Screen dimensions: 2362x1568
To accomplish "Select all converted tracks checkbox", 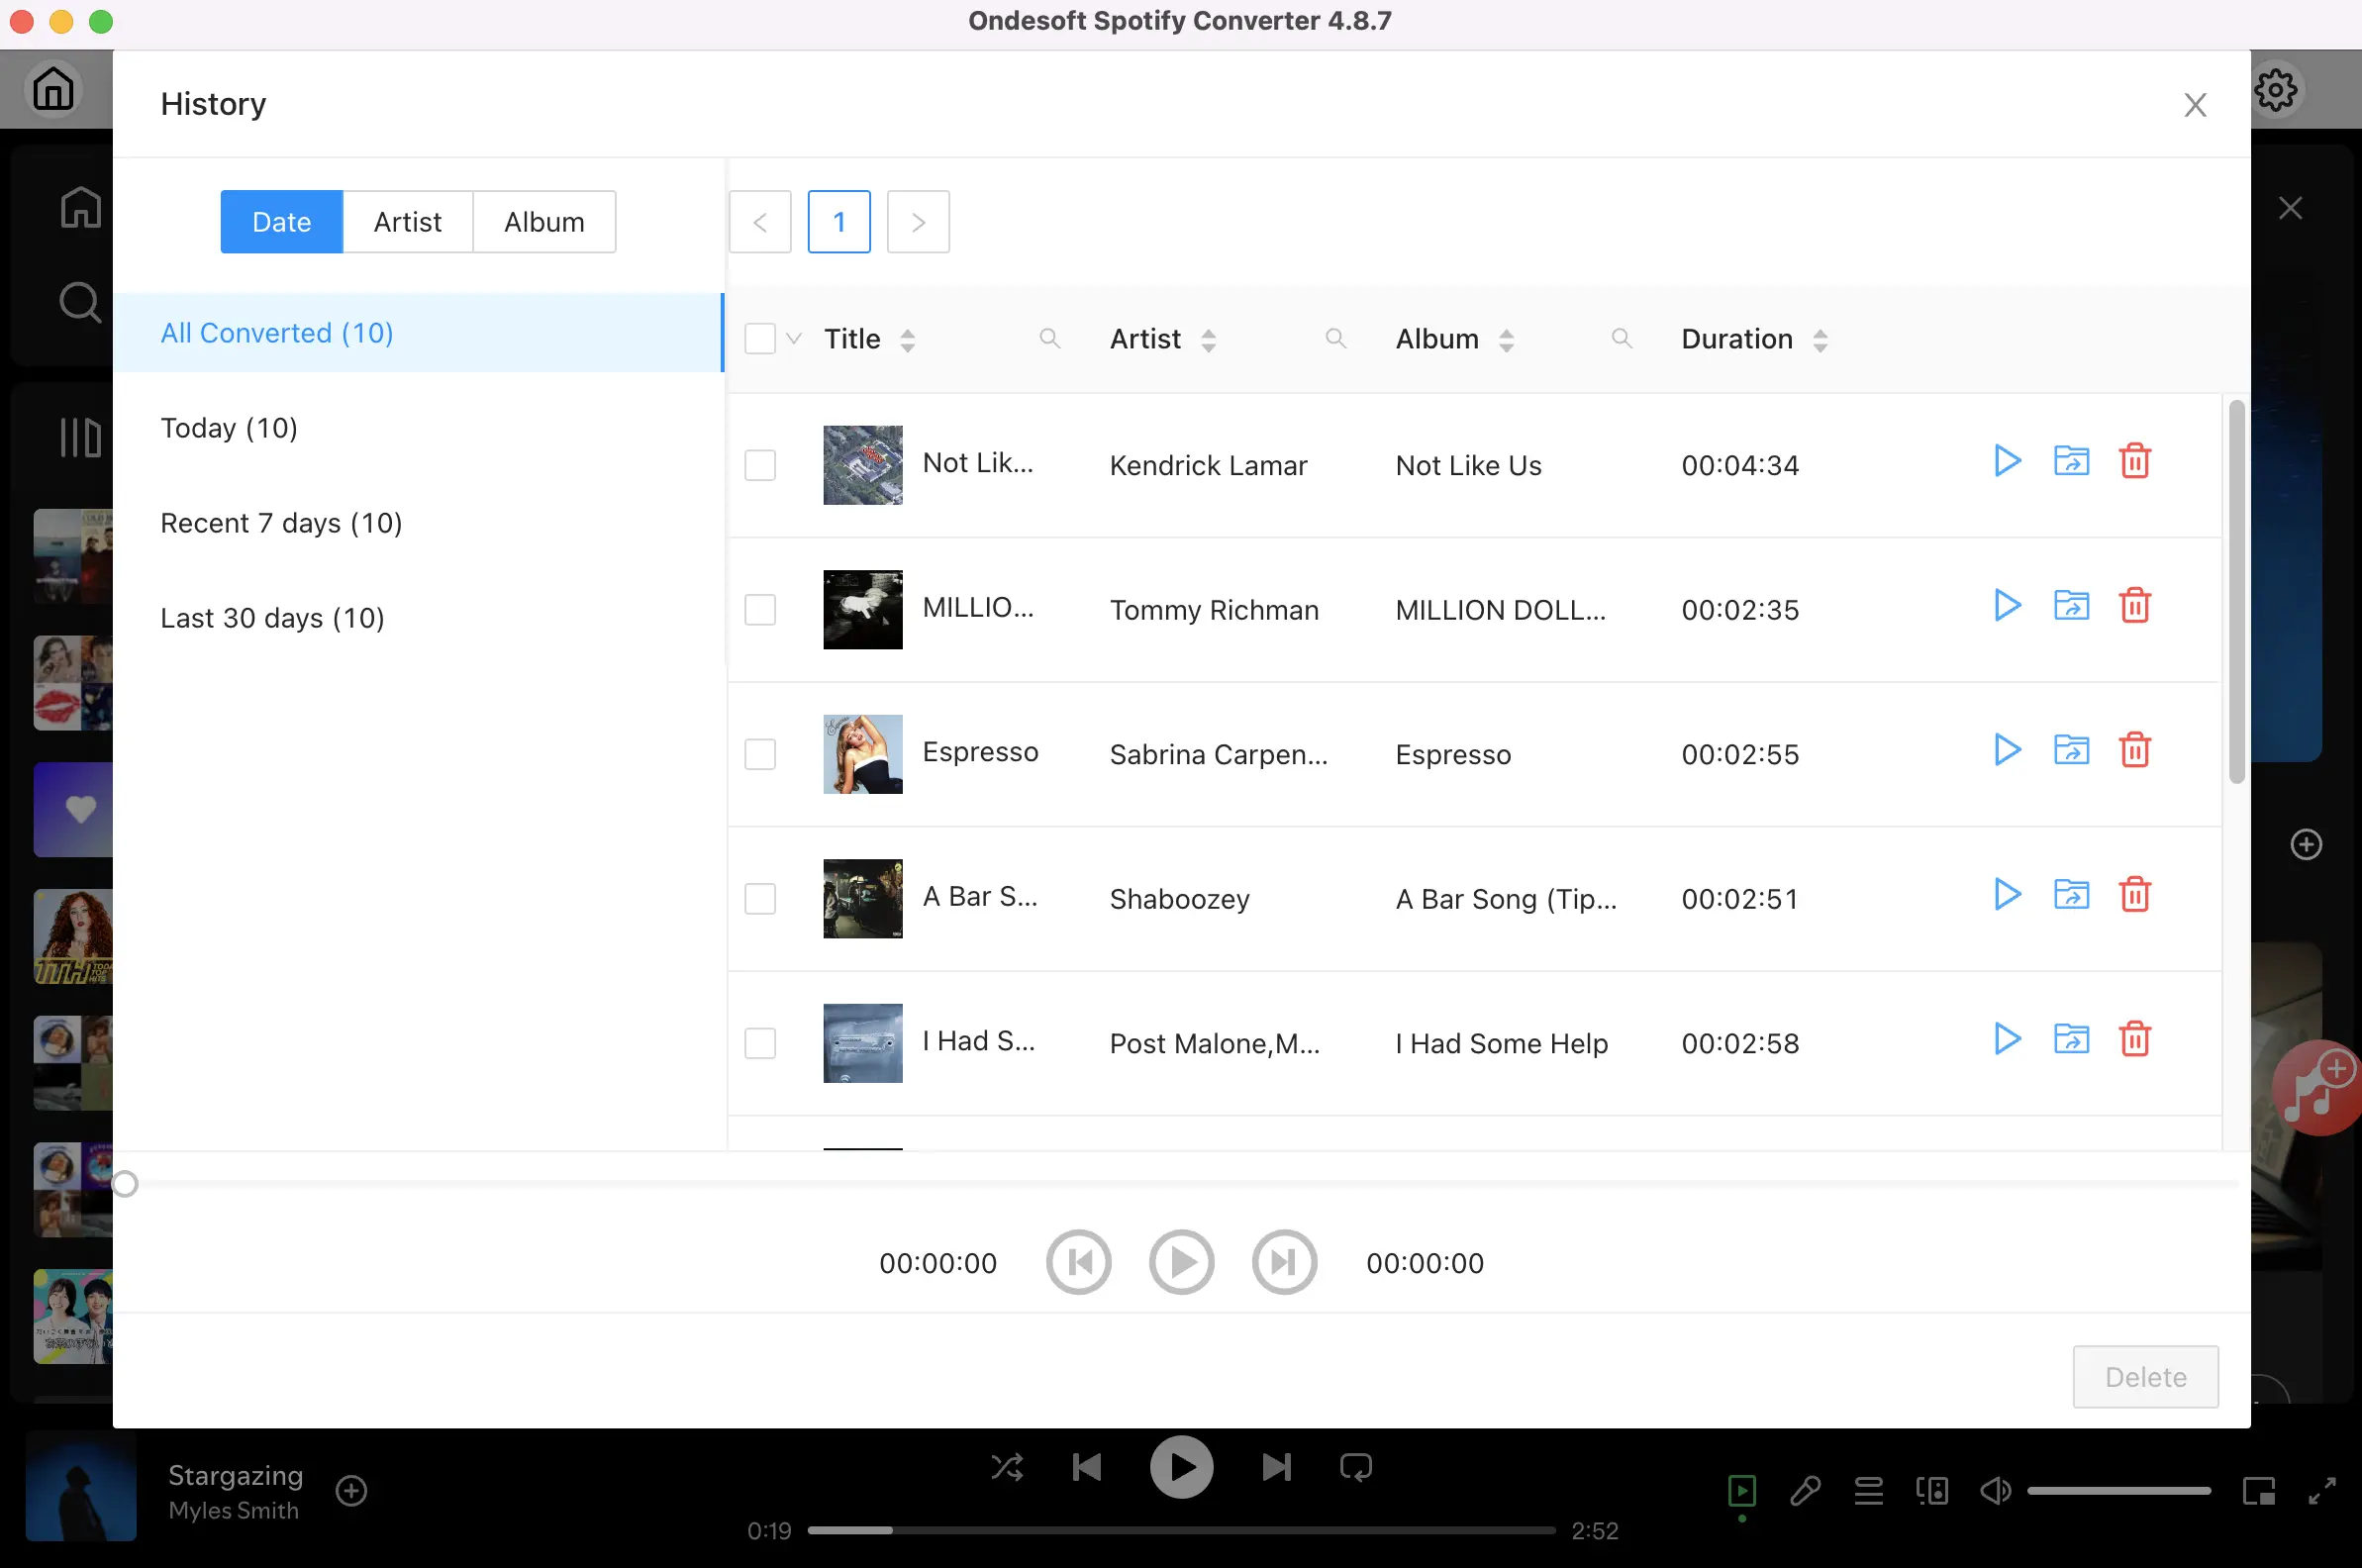I will pos(760,338).
